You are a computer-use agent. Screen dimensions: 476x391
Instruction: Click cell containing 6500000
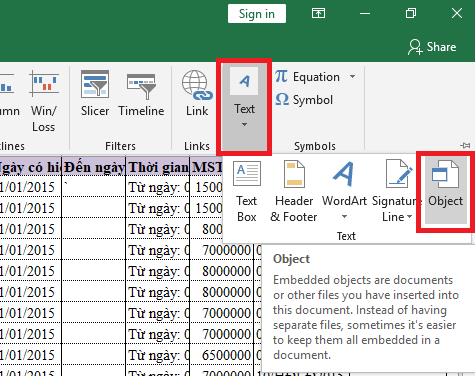(x=226, y=355)
